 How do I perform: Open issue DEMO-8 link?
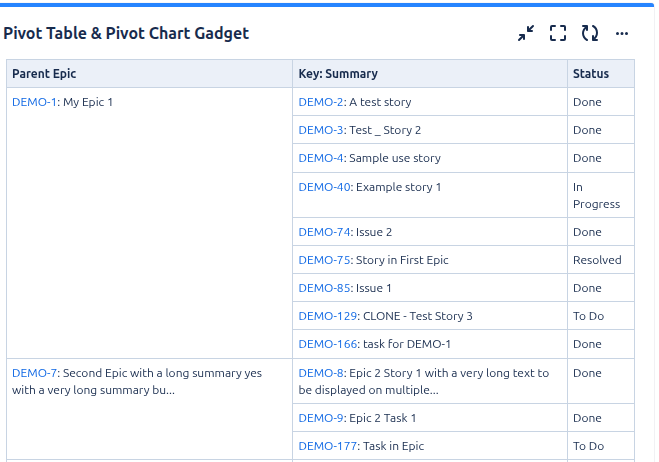click(x=321, y=373)
